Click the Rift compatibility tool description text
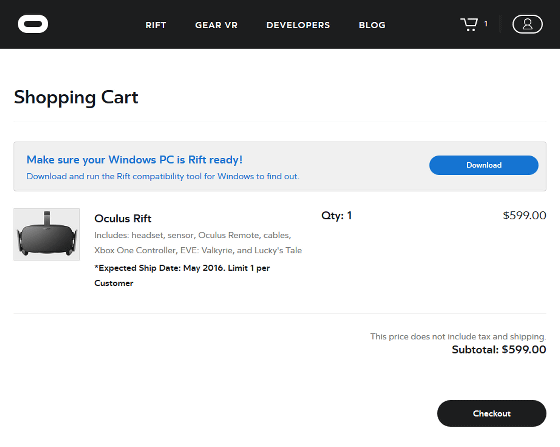 (163, 176)
